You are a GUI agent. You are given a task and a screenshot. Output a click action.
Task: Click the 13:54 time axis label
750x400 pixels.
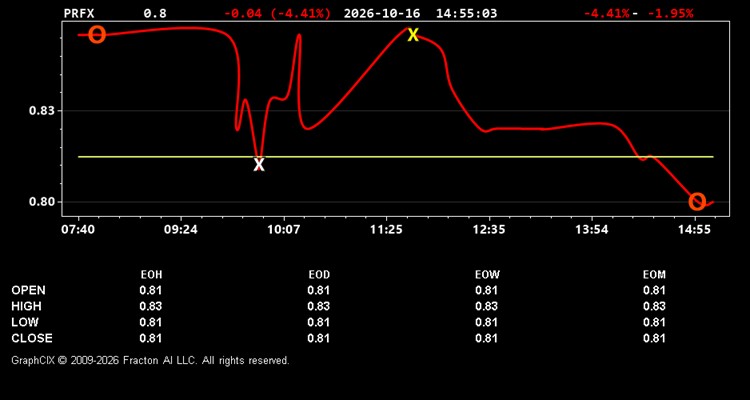(x=592, y=229)
